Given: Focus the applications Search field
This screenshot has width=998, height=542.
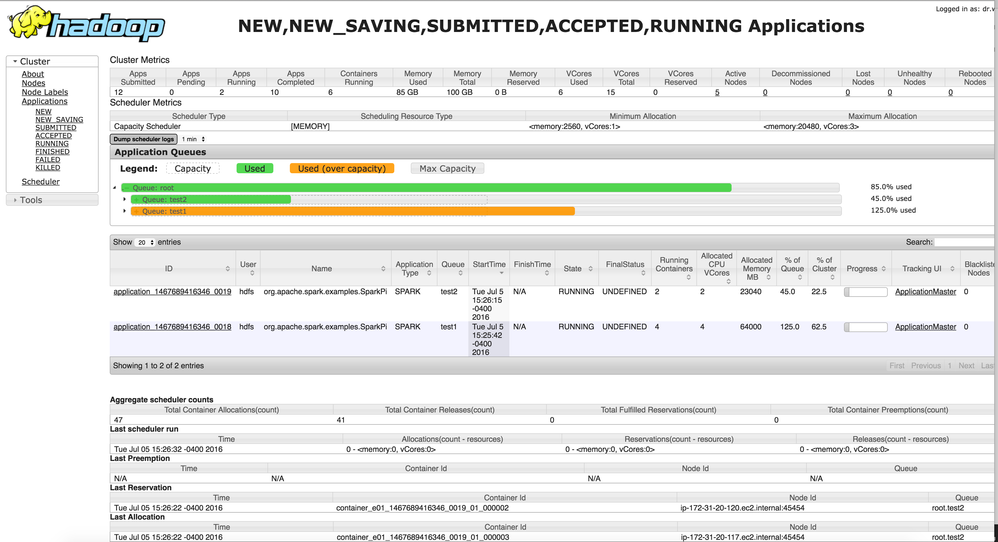Looking at the screenshot, I should [964, 242].
